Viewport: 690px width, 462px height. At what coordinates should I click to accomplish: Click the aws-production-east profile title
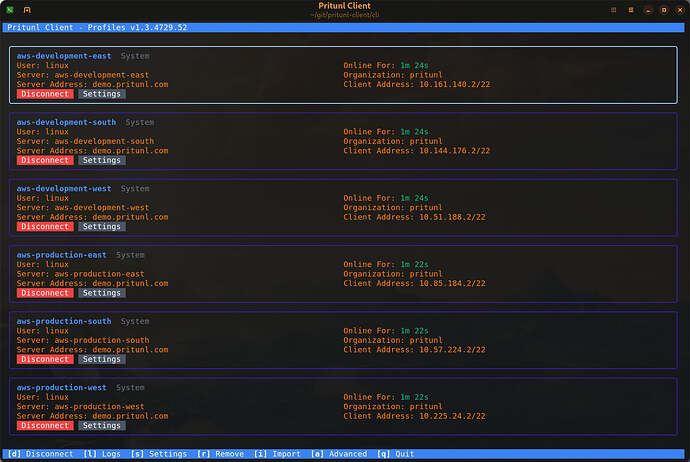[x=62, y=255]
